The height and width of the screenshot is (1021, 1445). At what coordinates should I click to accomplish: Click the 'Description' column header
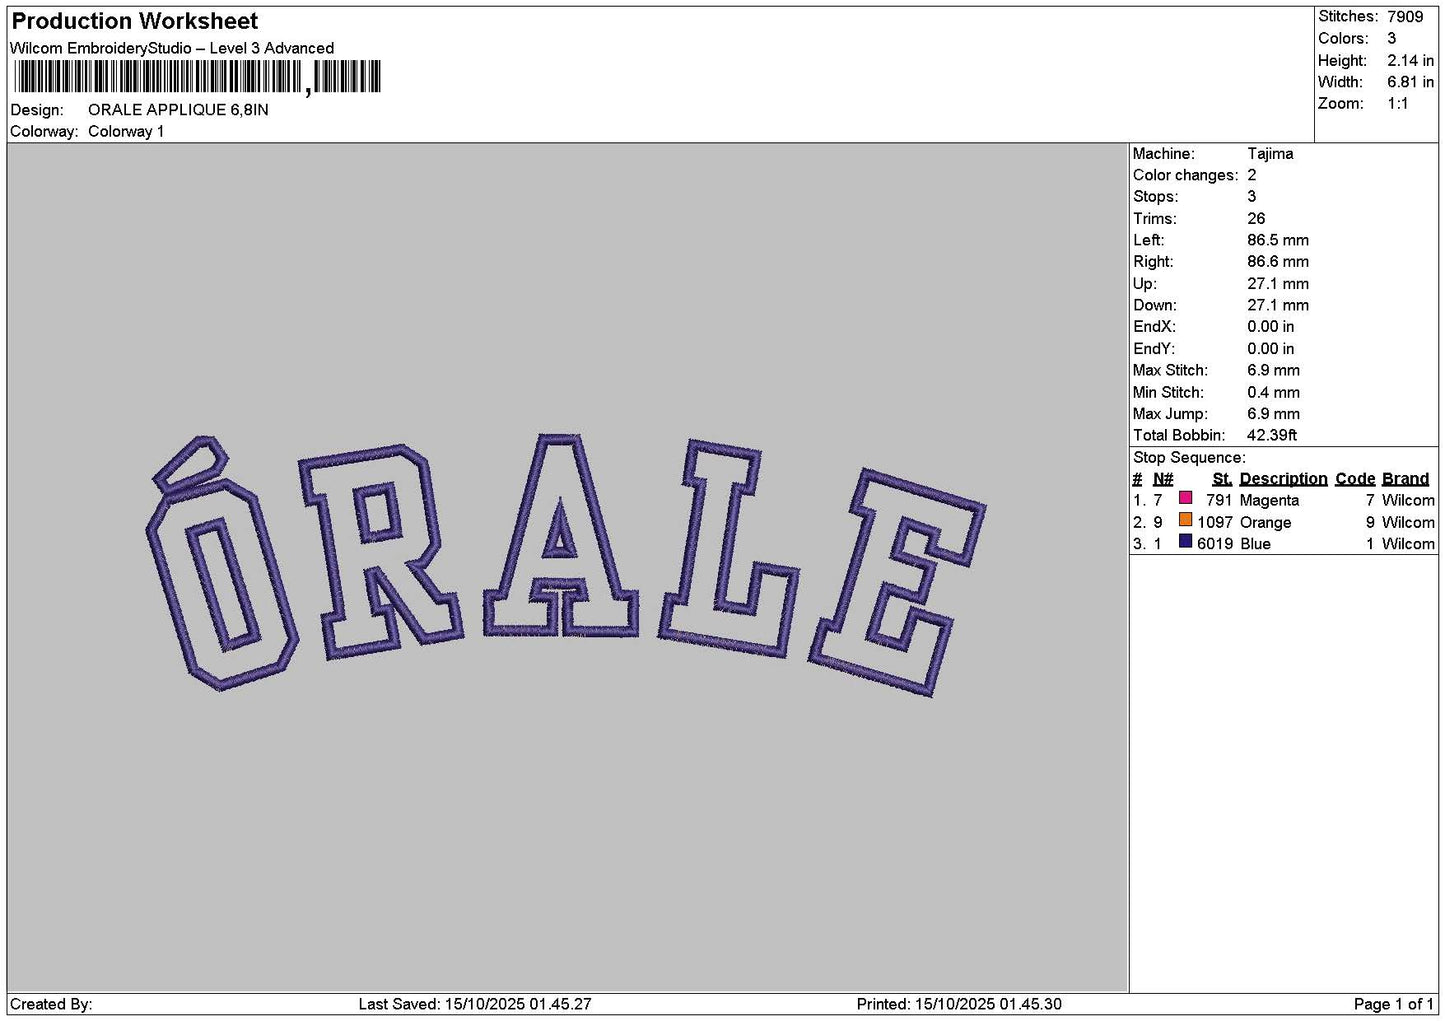(x=1283, y=479)
